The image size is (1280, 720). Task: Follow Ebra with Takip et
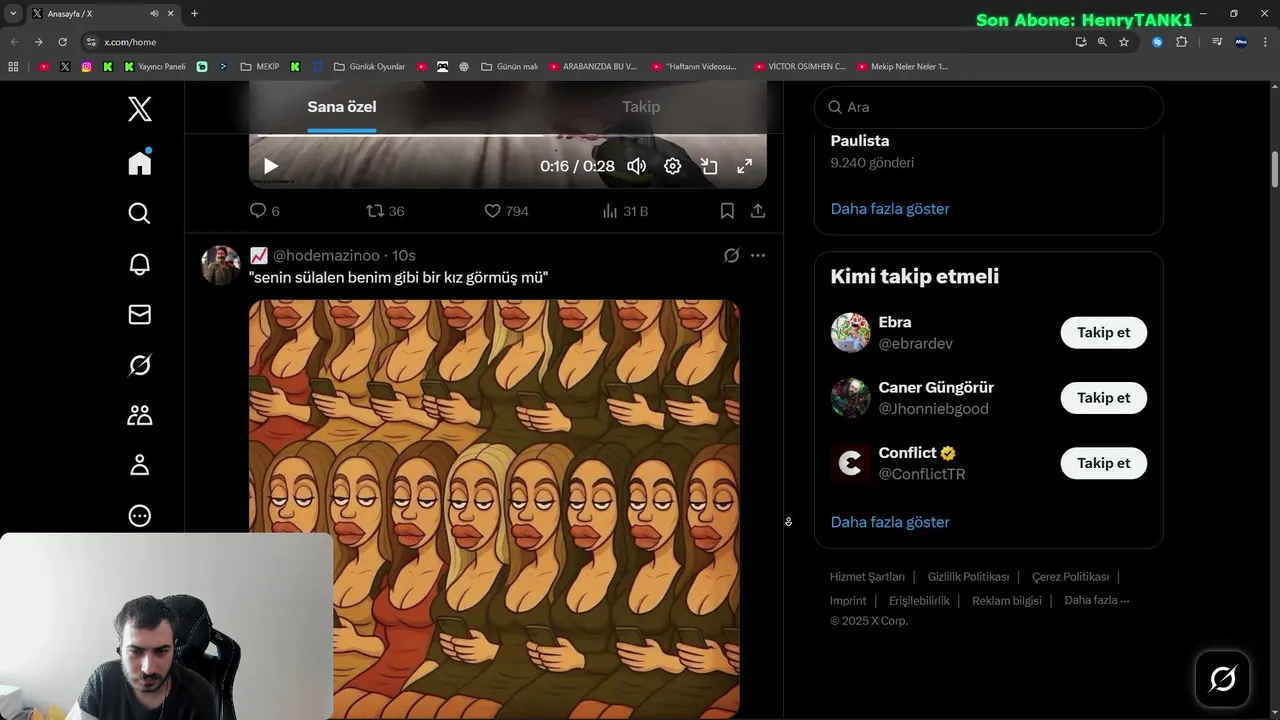1104,332
